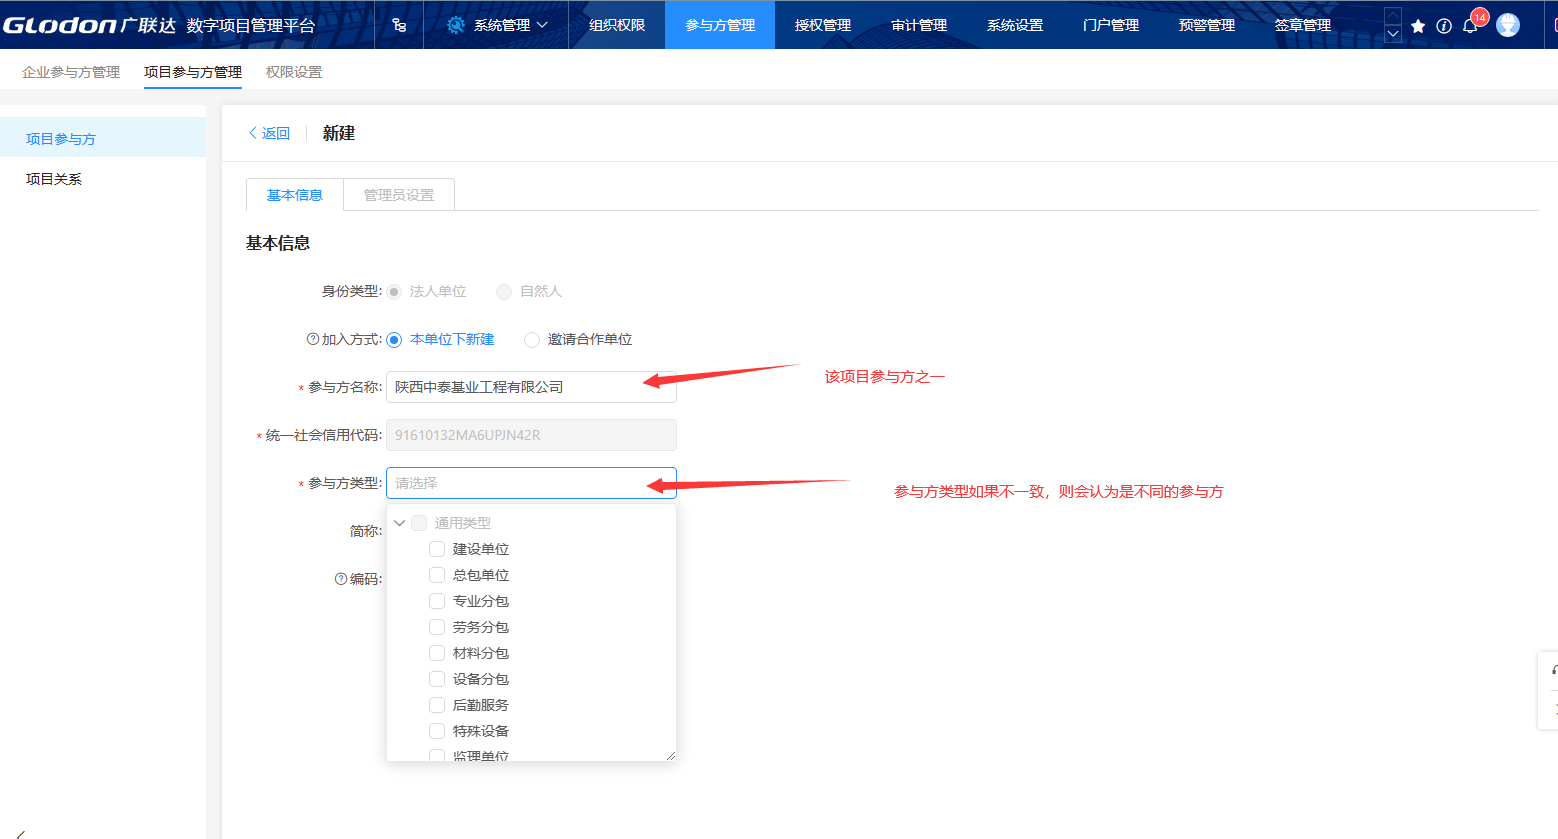Click the help icon beside 加入方式
The height and width of the screenshot is (839, 1558).
(312, 339)
